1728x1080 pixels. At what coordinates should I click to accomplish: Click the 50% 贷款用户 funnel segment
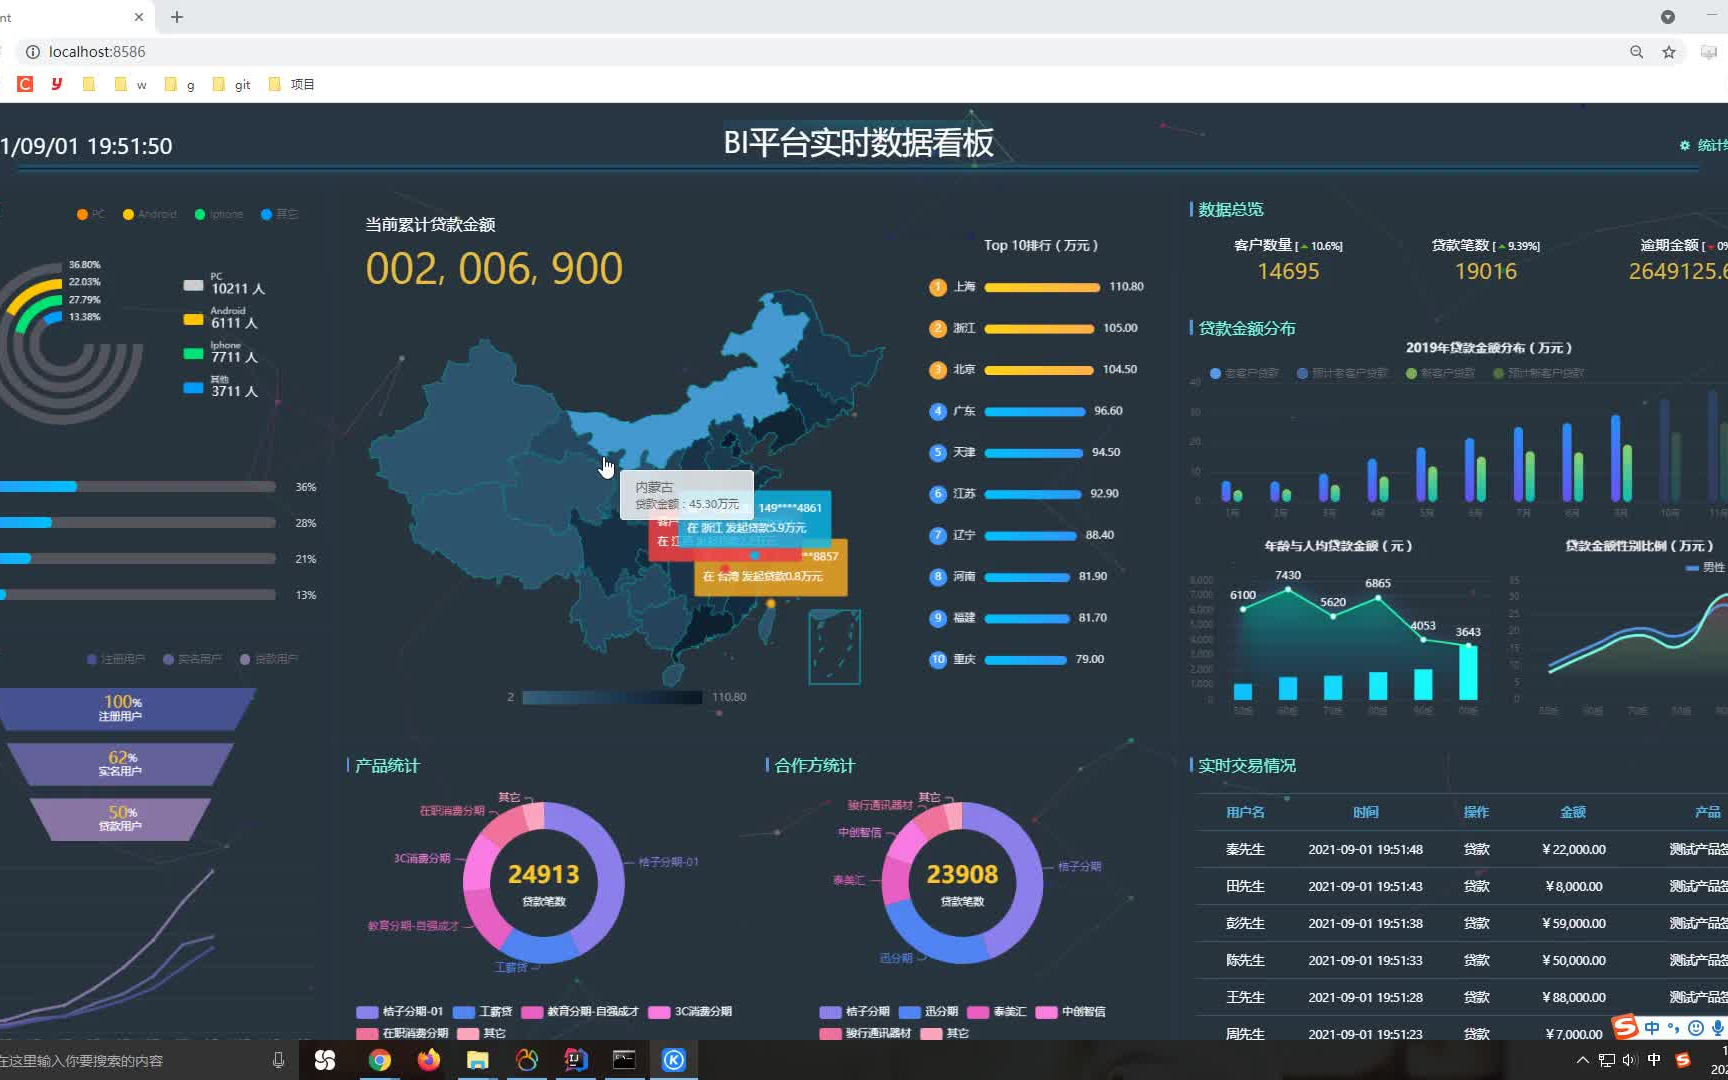tap(120, 818)
